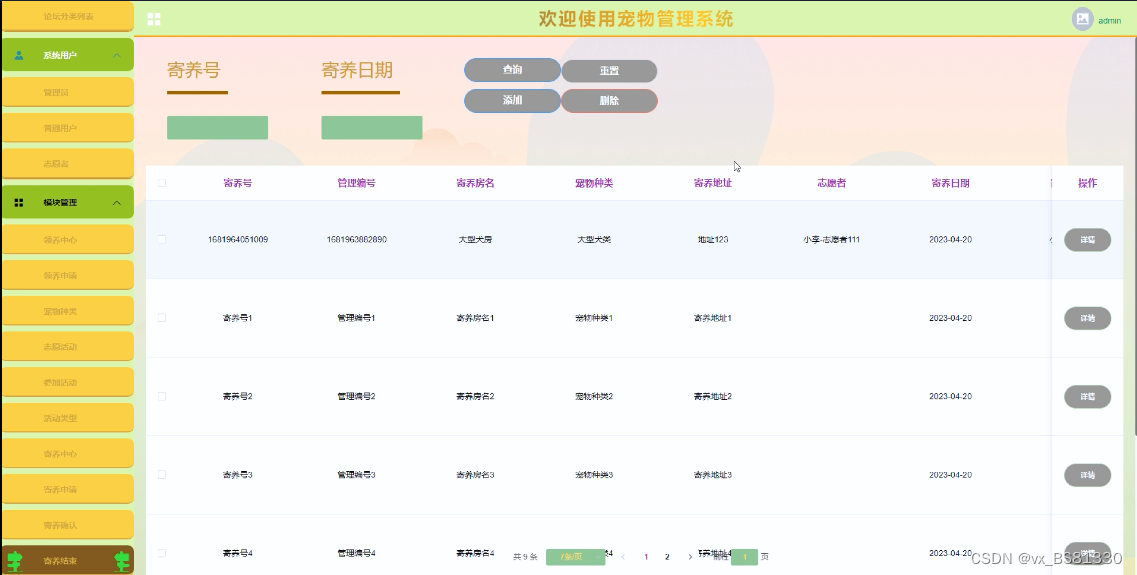
Task: Click the 宠物种类 column header
Action: click(594, 183)
